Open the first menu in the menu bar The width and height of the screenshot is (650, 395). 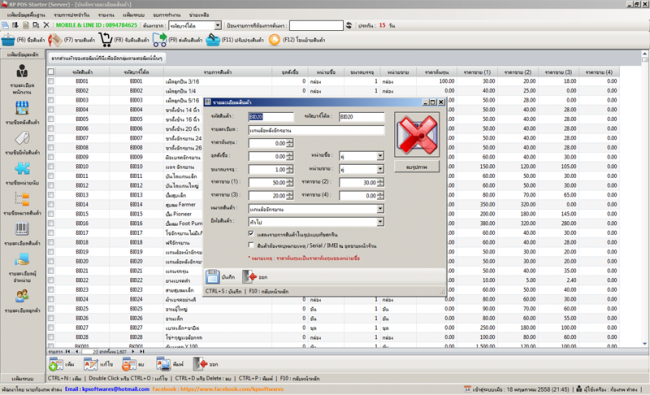[x=25, y=15]
